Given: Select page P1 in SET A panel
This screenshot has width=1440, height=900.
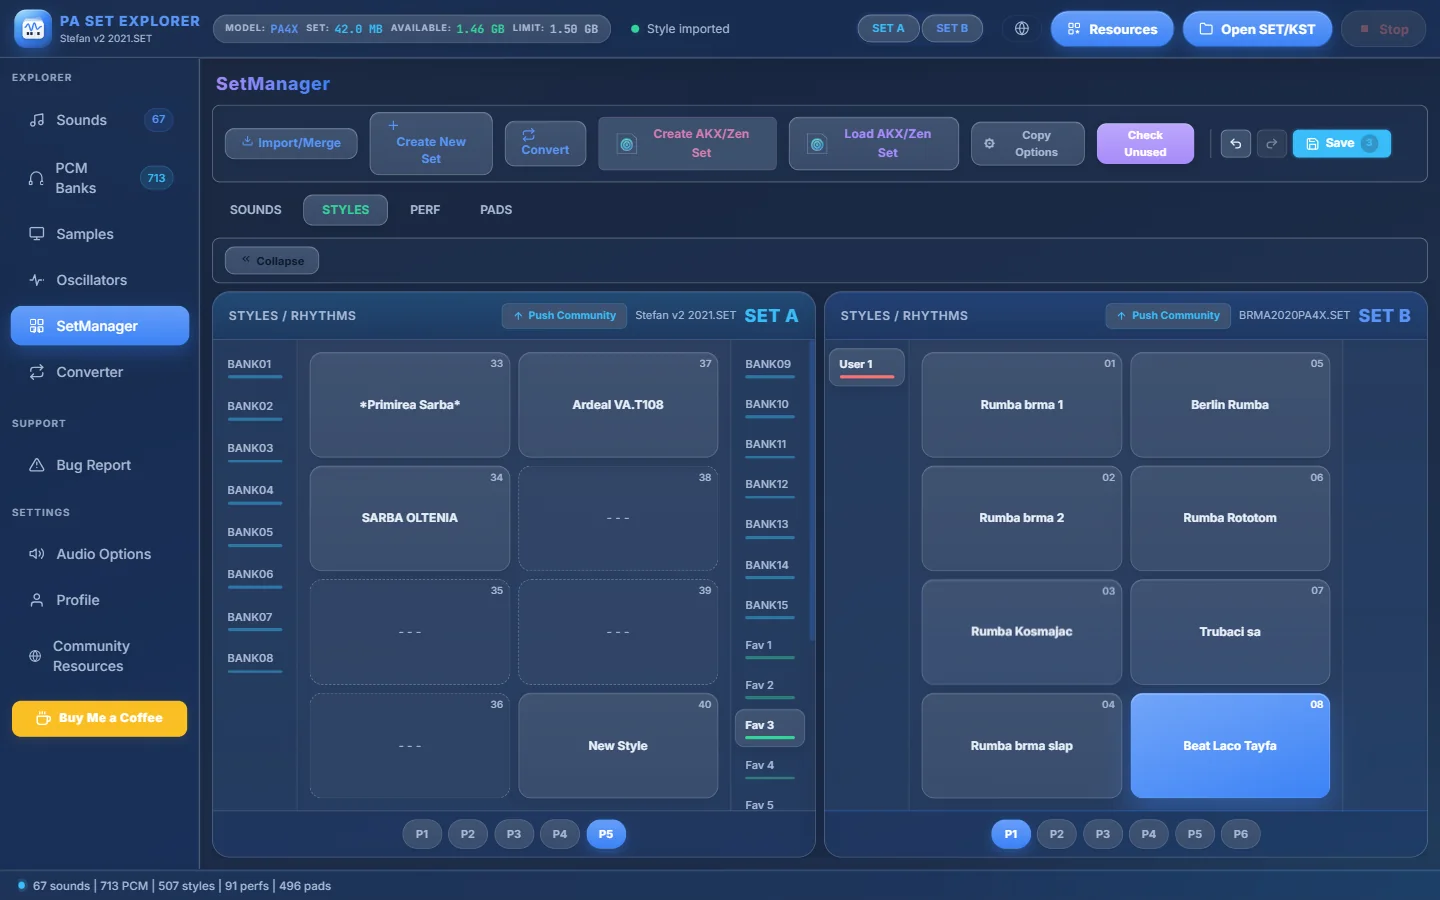Looking at the screenshot, I should click(422, 834).
